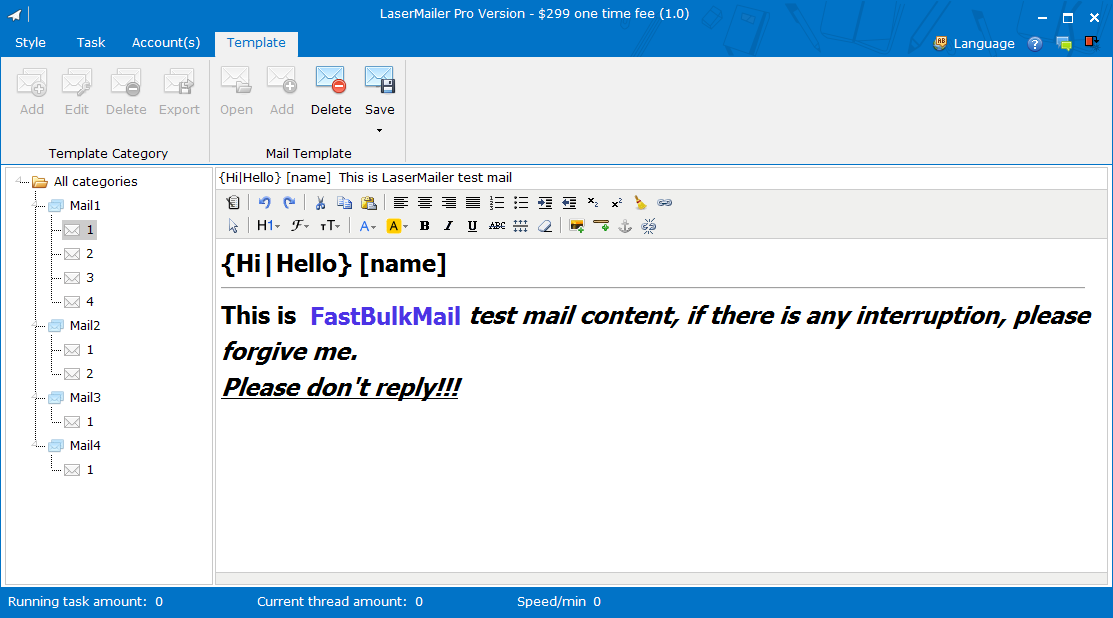Viewport: 1113px width, 618px height.
Task: Open the help question mark icon
Action: pyautogui.click(x=1035, y=43)
